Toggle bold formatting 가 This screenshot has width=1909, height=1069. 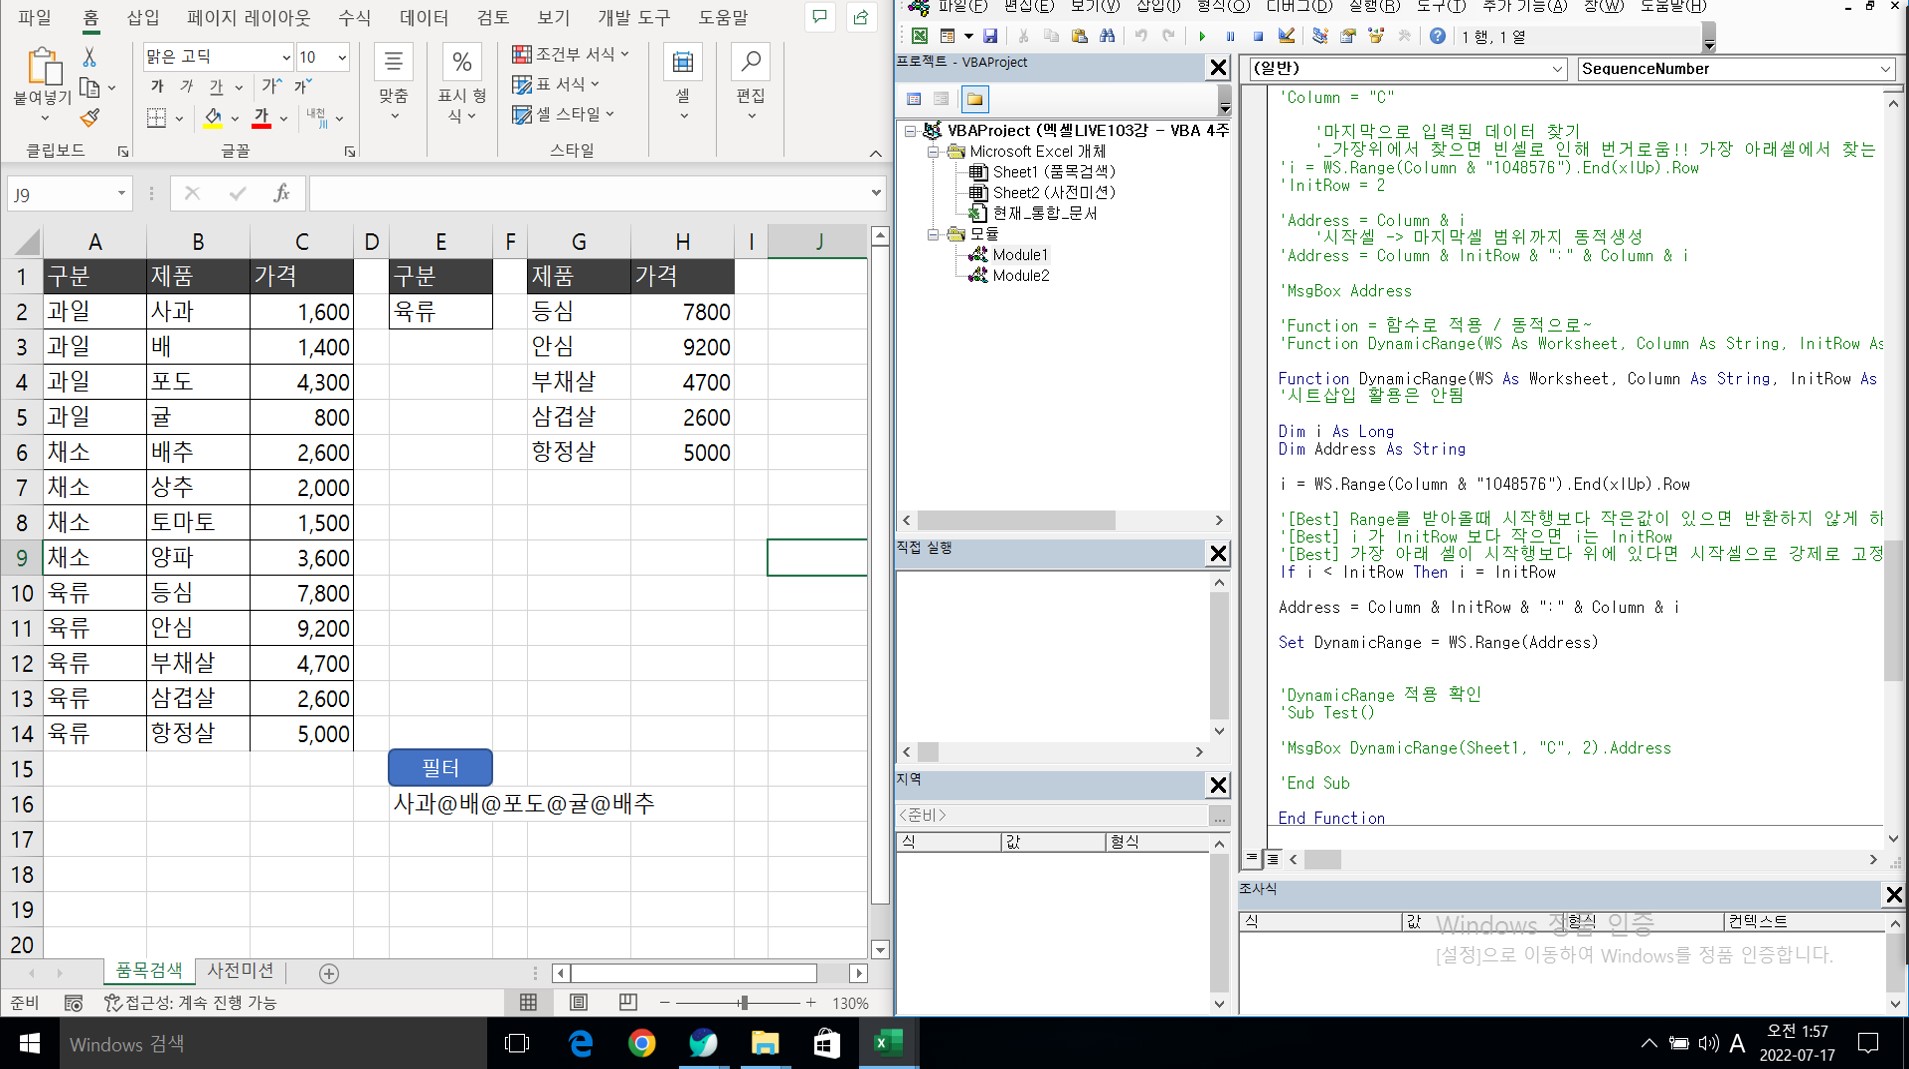coord(157,87)
